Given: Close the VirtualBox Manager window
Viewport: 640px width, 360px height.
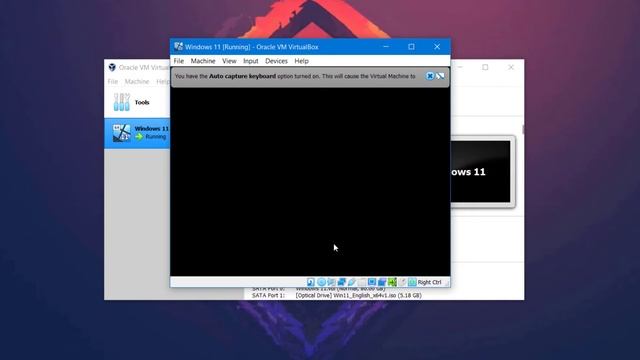Looking at the screenshot, I should point(511,67).
